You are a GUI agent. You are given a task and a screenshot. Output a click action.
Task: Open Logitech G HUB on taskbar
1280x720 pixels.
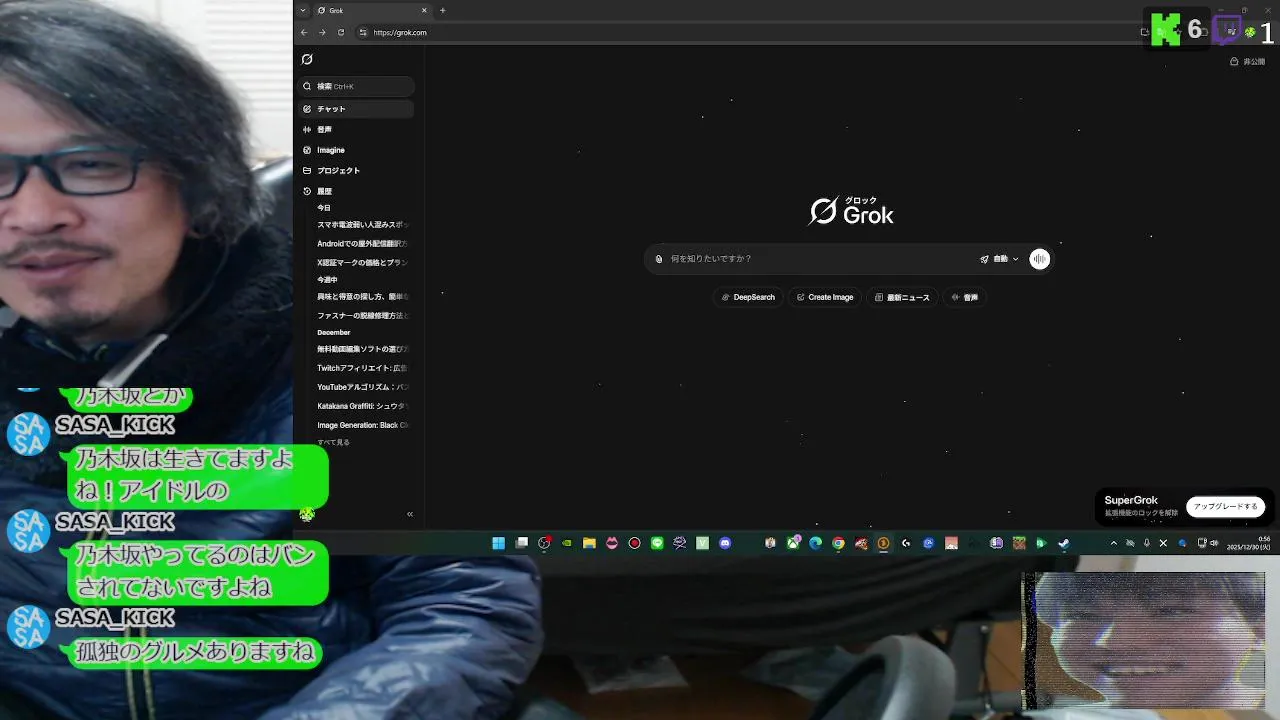point(906,543)
